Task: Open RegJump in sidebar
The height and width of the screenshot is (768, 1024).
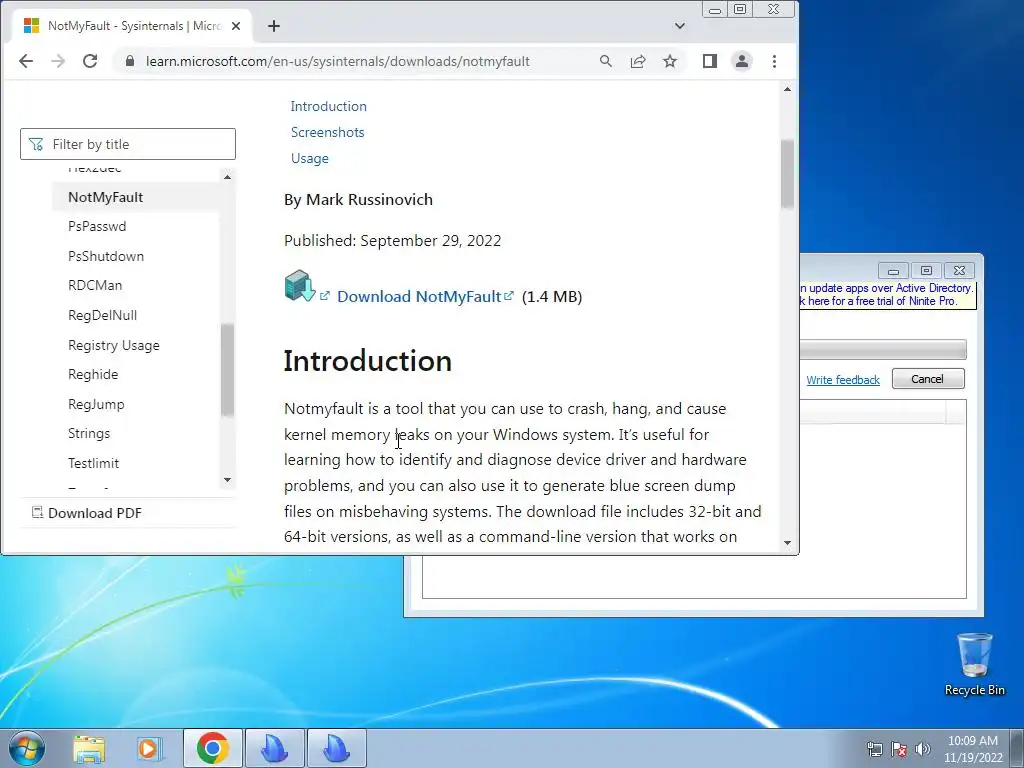Action: [x=96, y=404]
